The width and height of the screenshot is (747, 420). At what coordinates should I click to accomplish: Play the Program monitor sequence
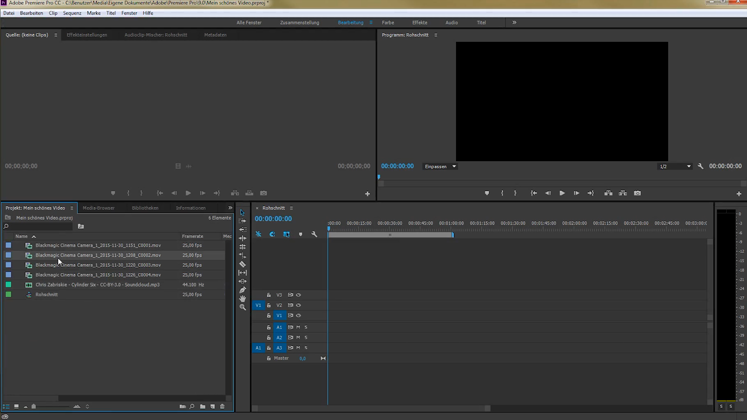tap(562, 193)
